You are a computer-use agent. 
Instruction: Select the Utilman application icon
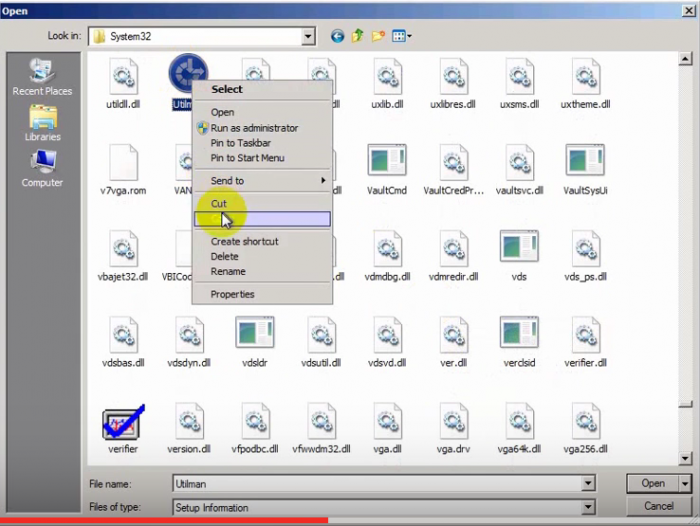coord(188,71)
